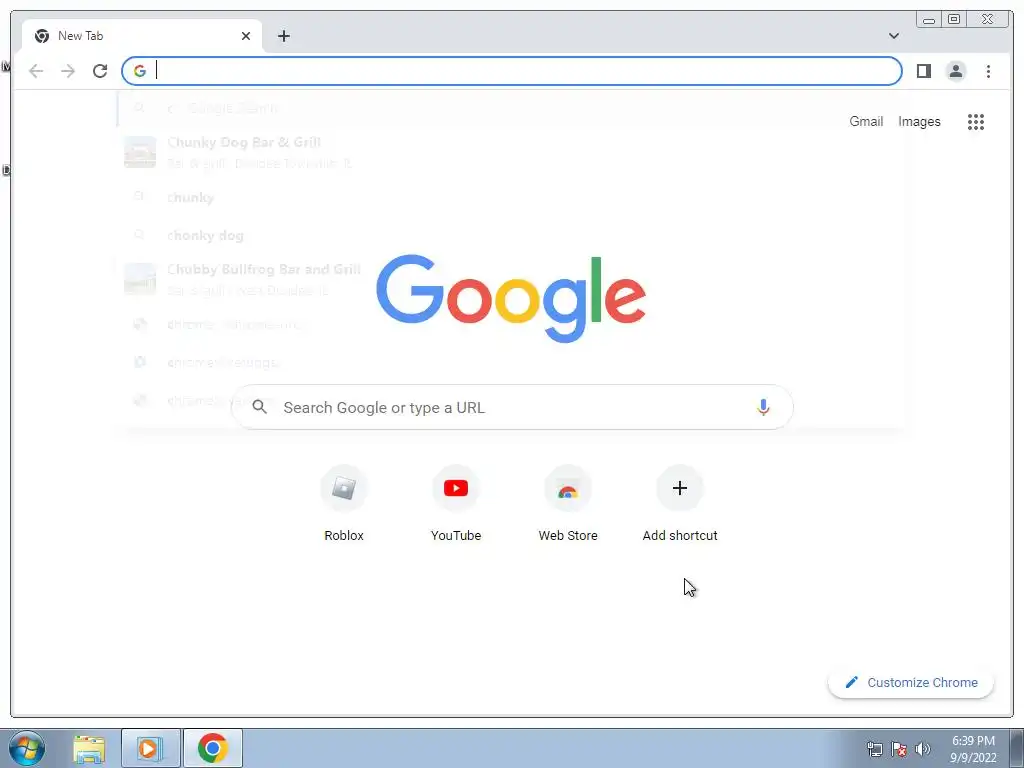Click the Google logo
The image size is (1024, 768).
[x=511, y=298]
